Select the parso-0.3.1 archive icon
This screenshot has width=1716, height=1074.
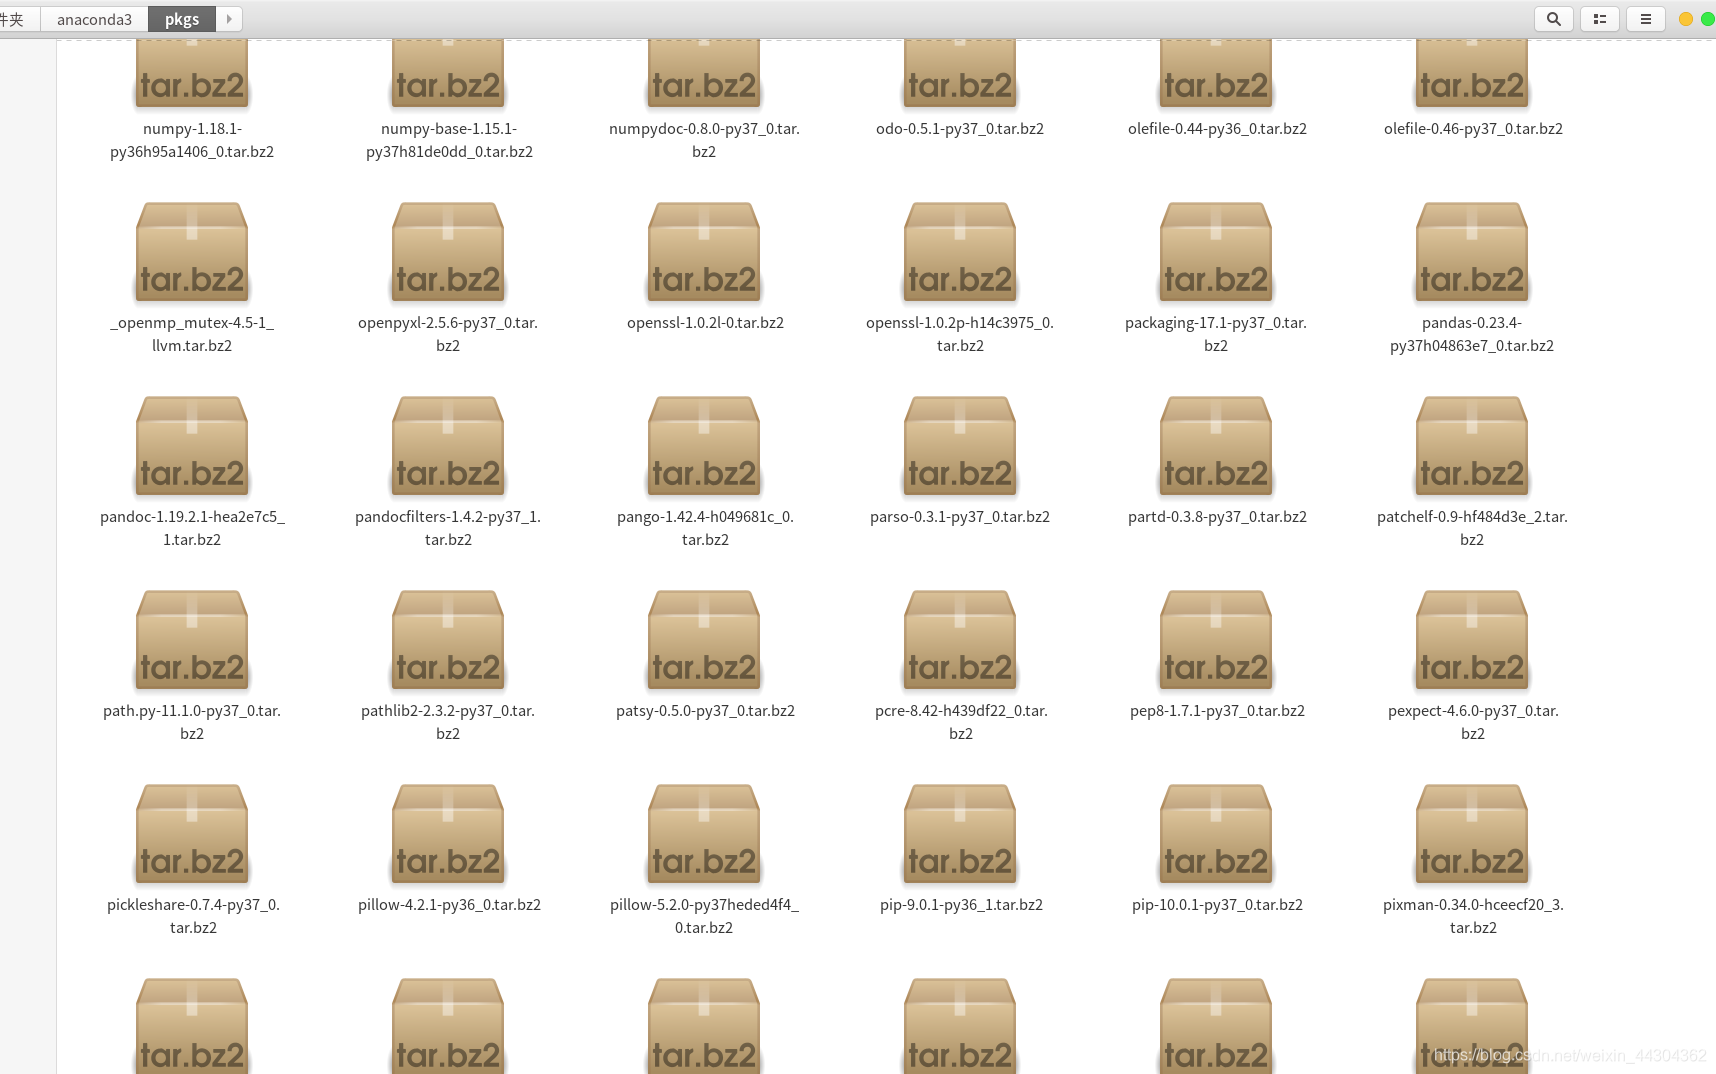(960, 446)
